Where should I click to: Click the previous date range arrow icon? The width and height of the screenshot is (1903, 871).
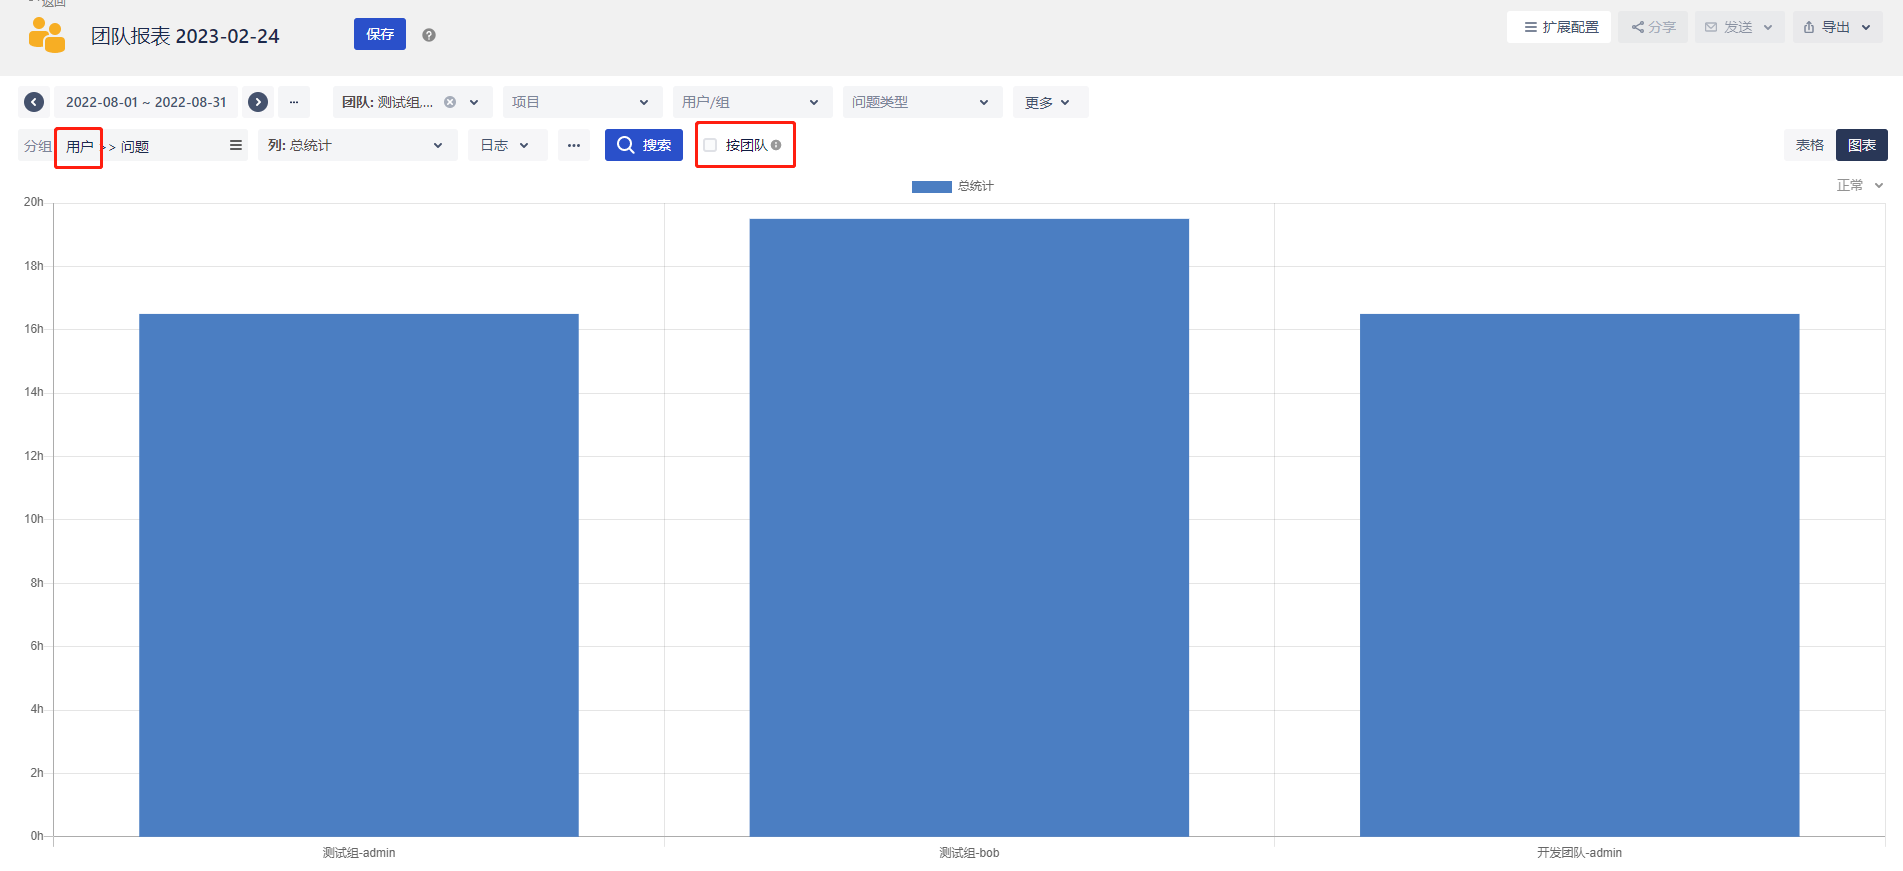(x=34, y=102)
